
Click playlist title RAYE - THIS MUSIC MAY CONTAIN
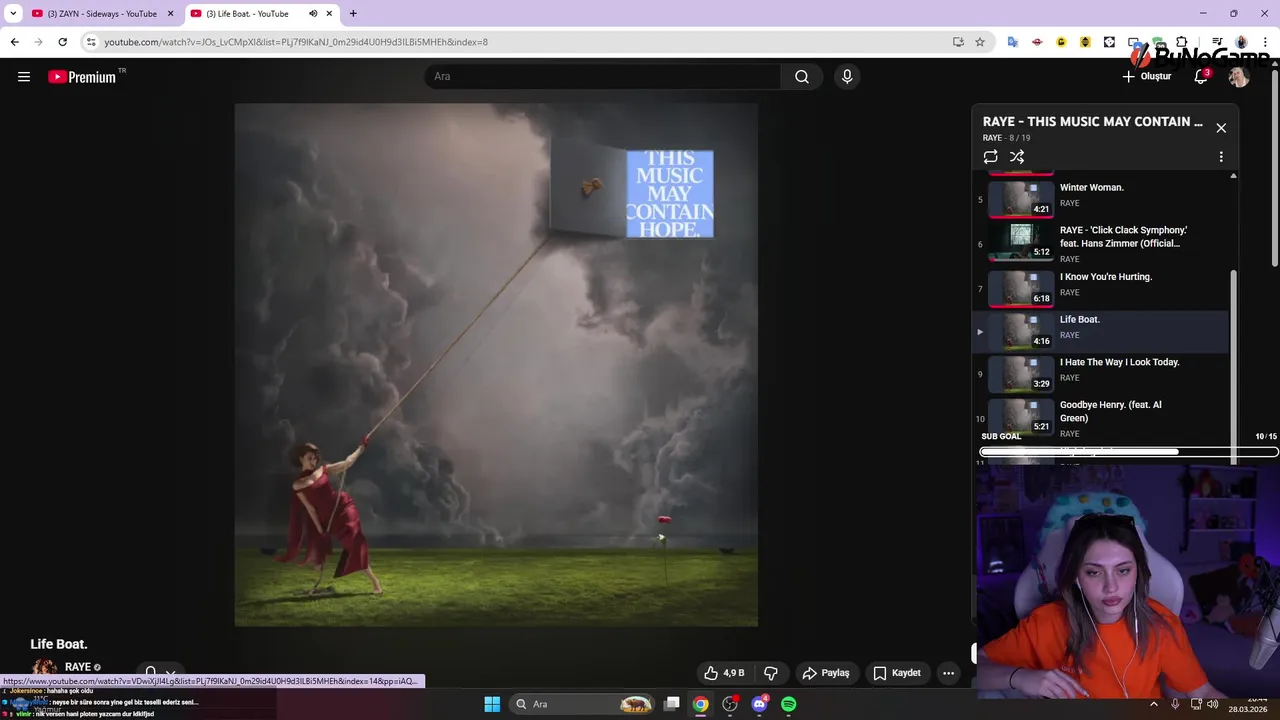[1092, 122]
